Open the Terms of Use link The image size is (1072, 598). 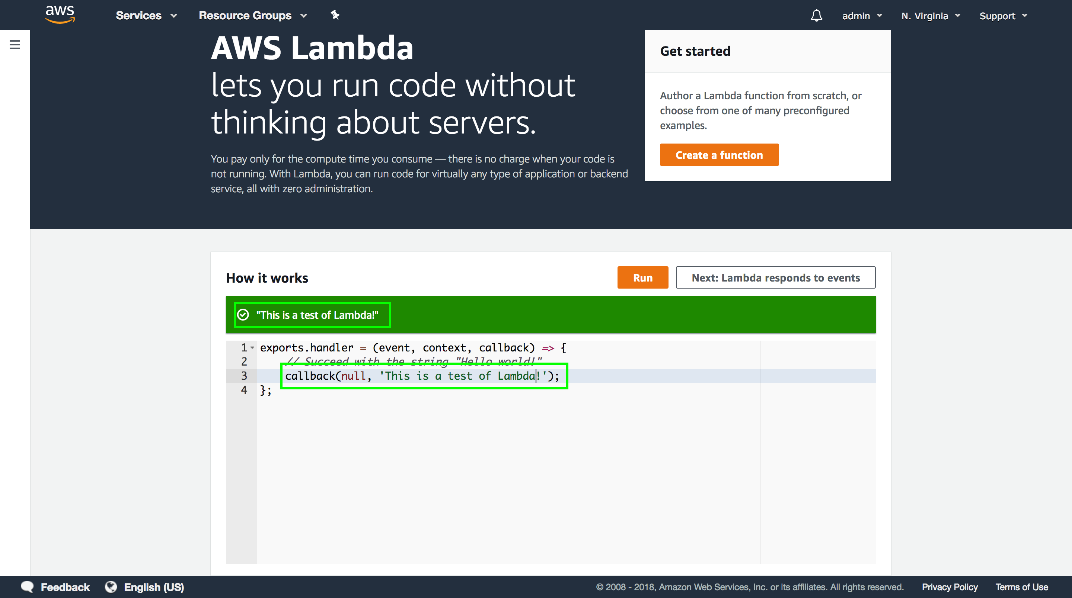pyautogui.click(x=1021, y=587)
